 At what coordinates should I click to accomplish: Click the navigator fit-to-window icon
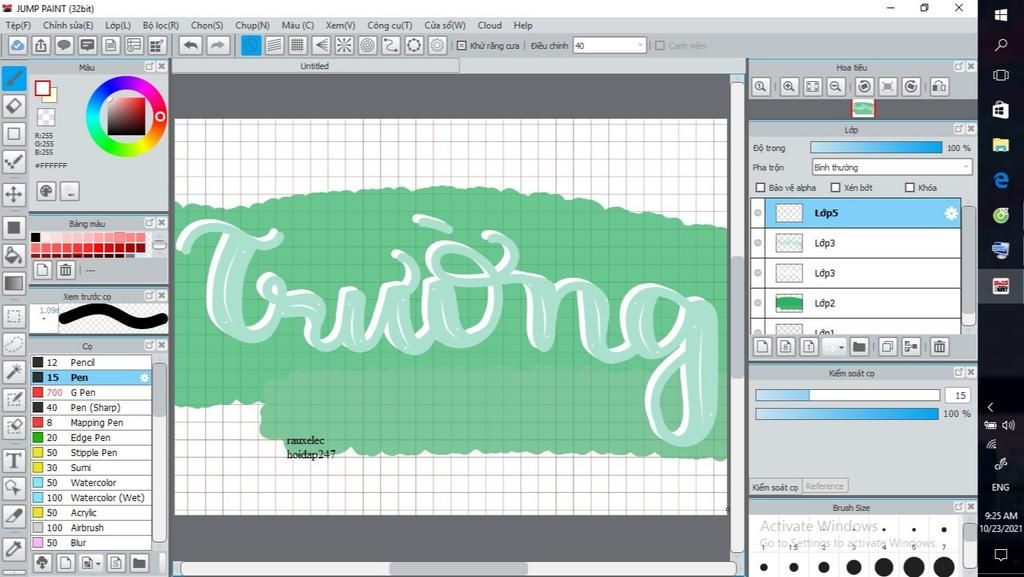[812, 87]
